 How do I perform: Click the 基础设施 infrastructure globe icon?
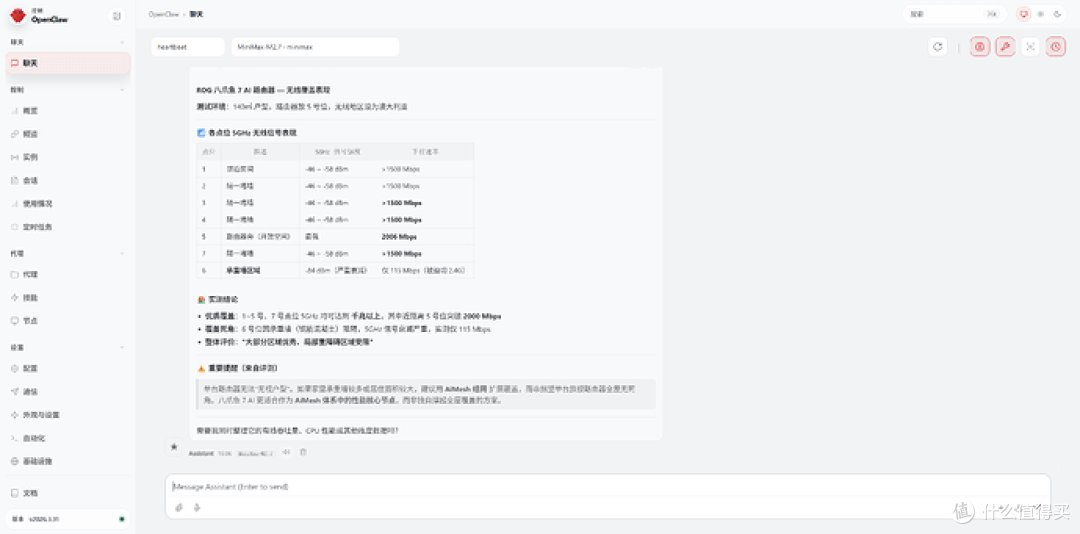[x=14, y=461]
